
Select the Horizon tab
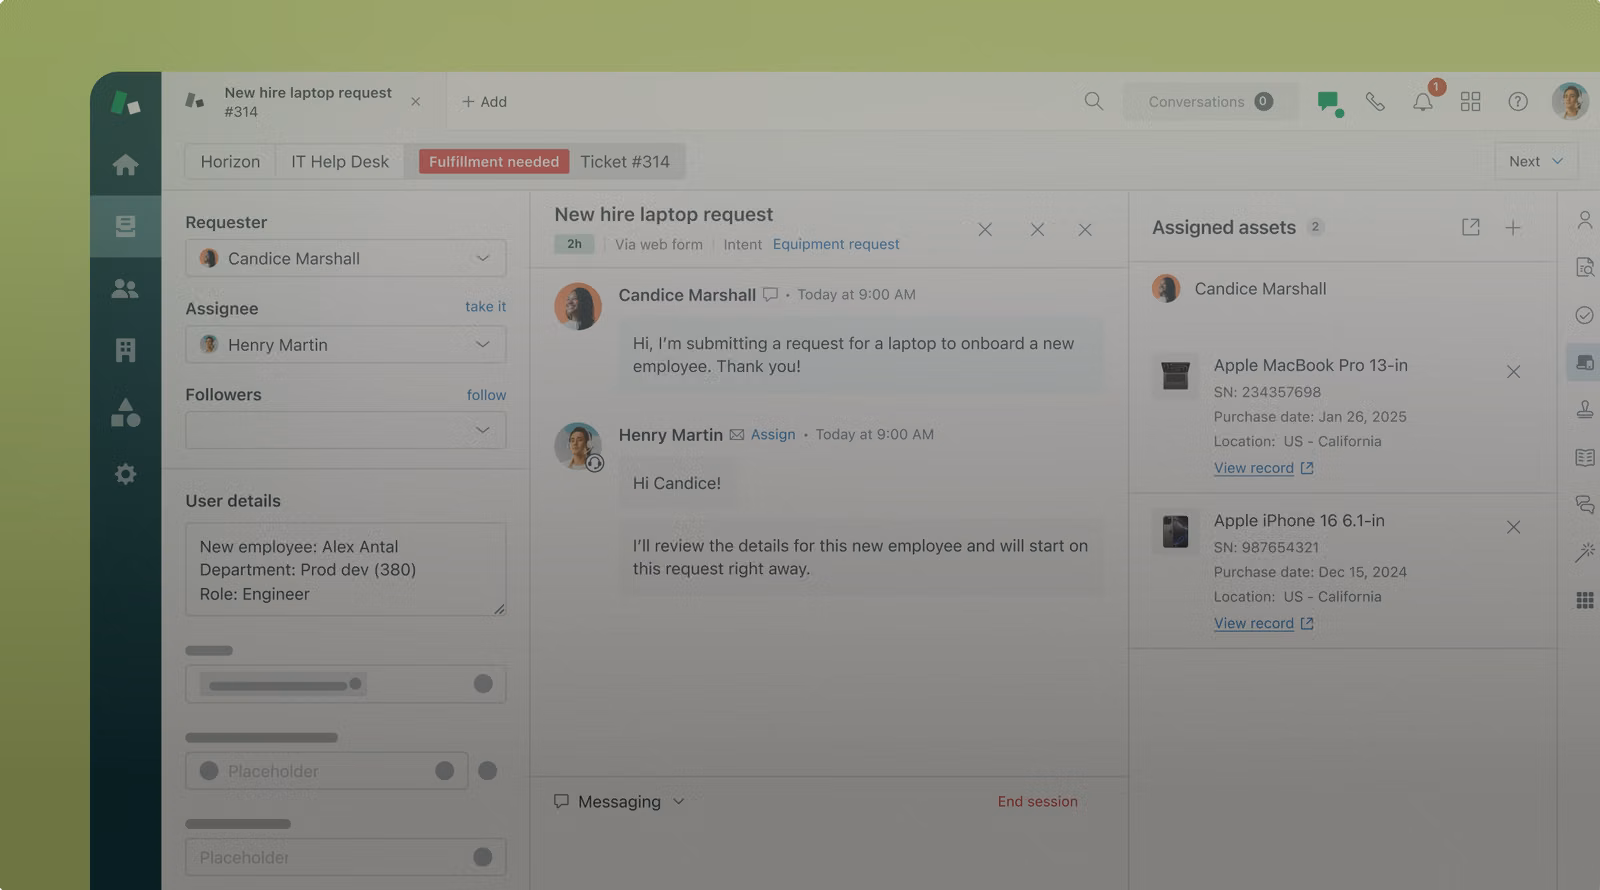tap(230, 161)
